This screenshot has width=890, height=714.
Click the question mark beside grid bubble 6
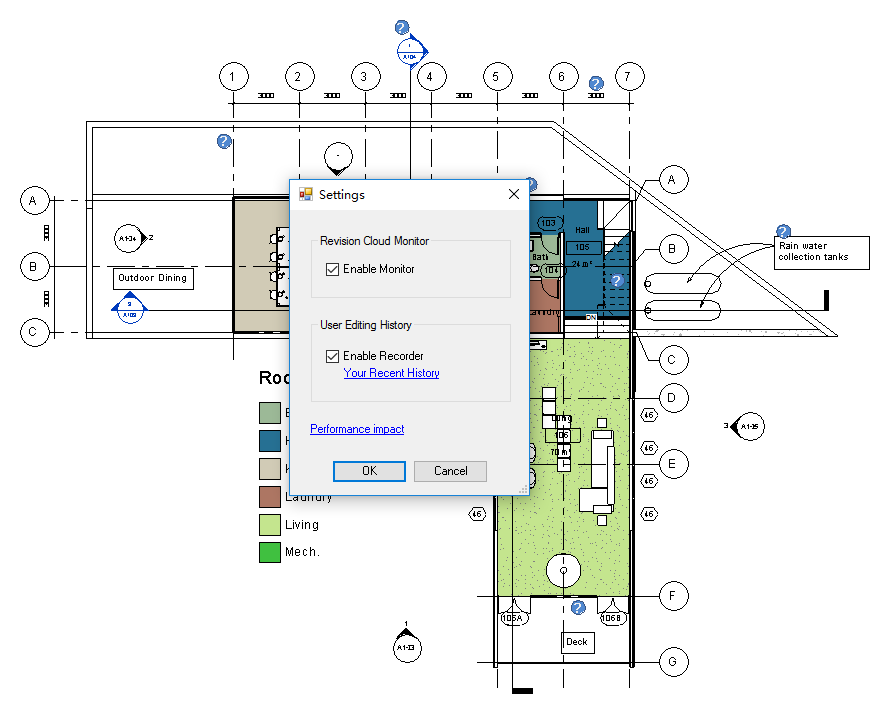(596, 85)
